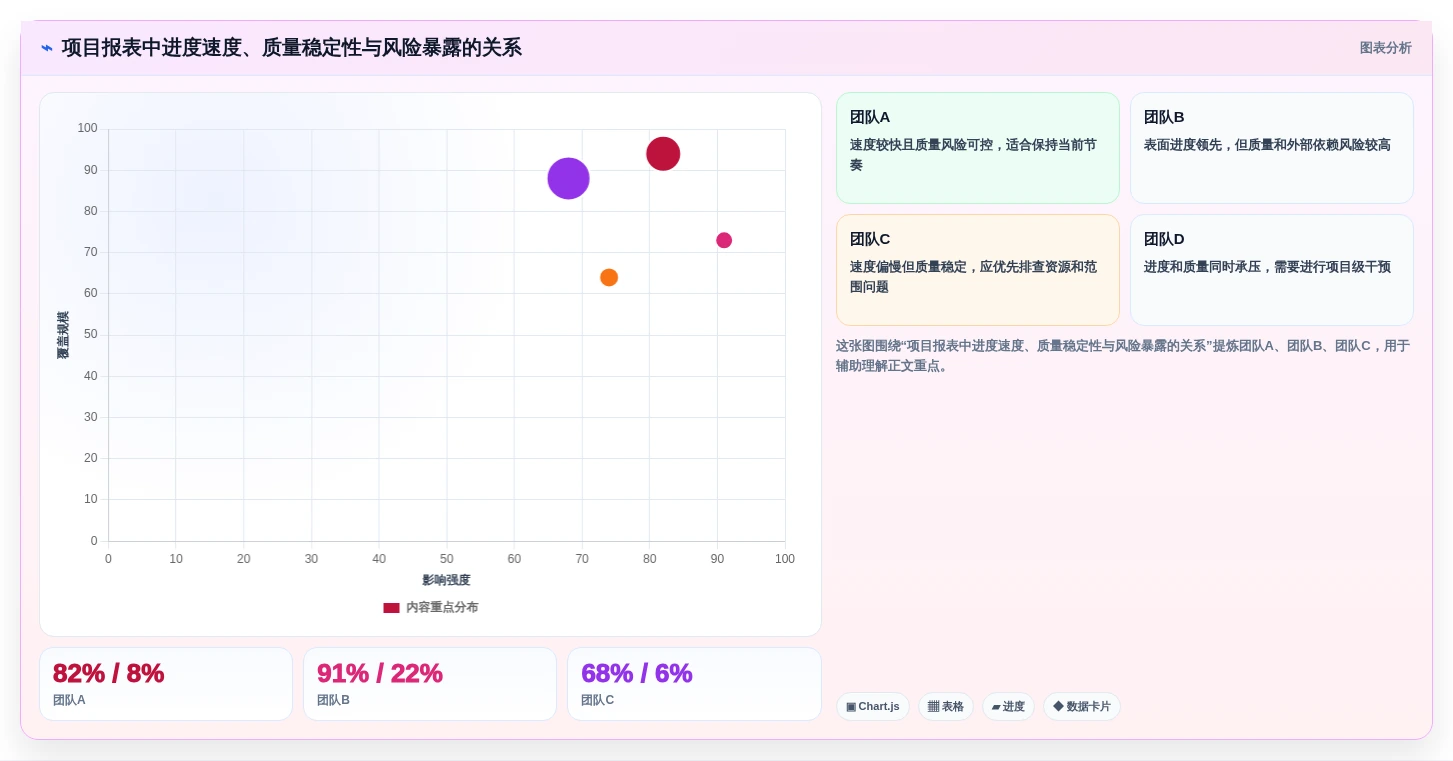Open the 团队A summary card

[x=978, y=148]
